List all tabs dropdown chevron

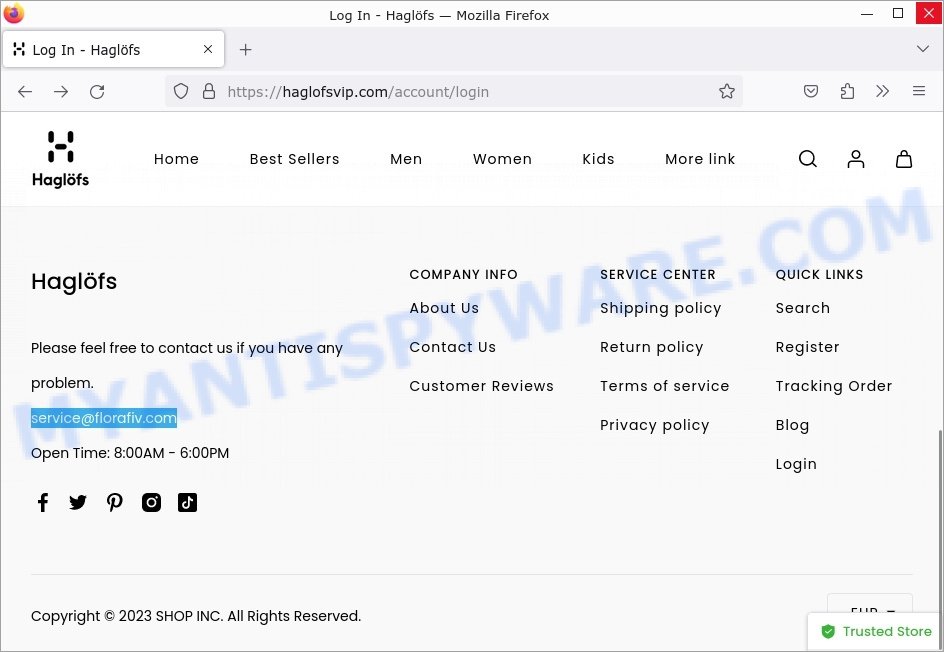tap(922, 49)
